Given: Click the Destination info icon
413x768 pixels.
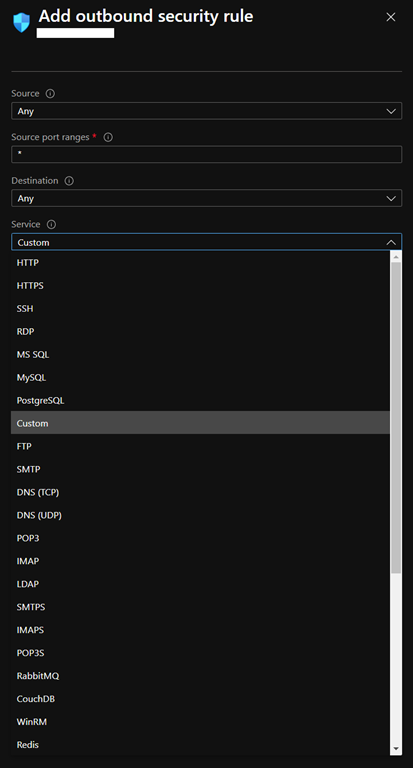Looking at the screenshot, I should tap(69, 181).
